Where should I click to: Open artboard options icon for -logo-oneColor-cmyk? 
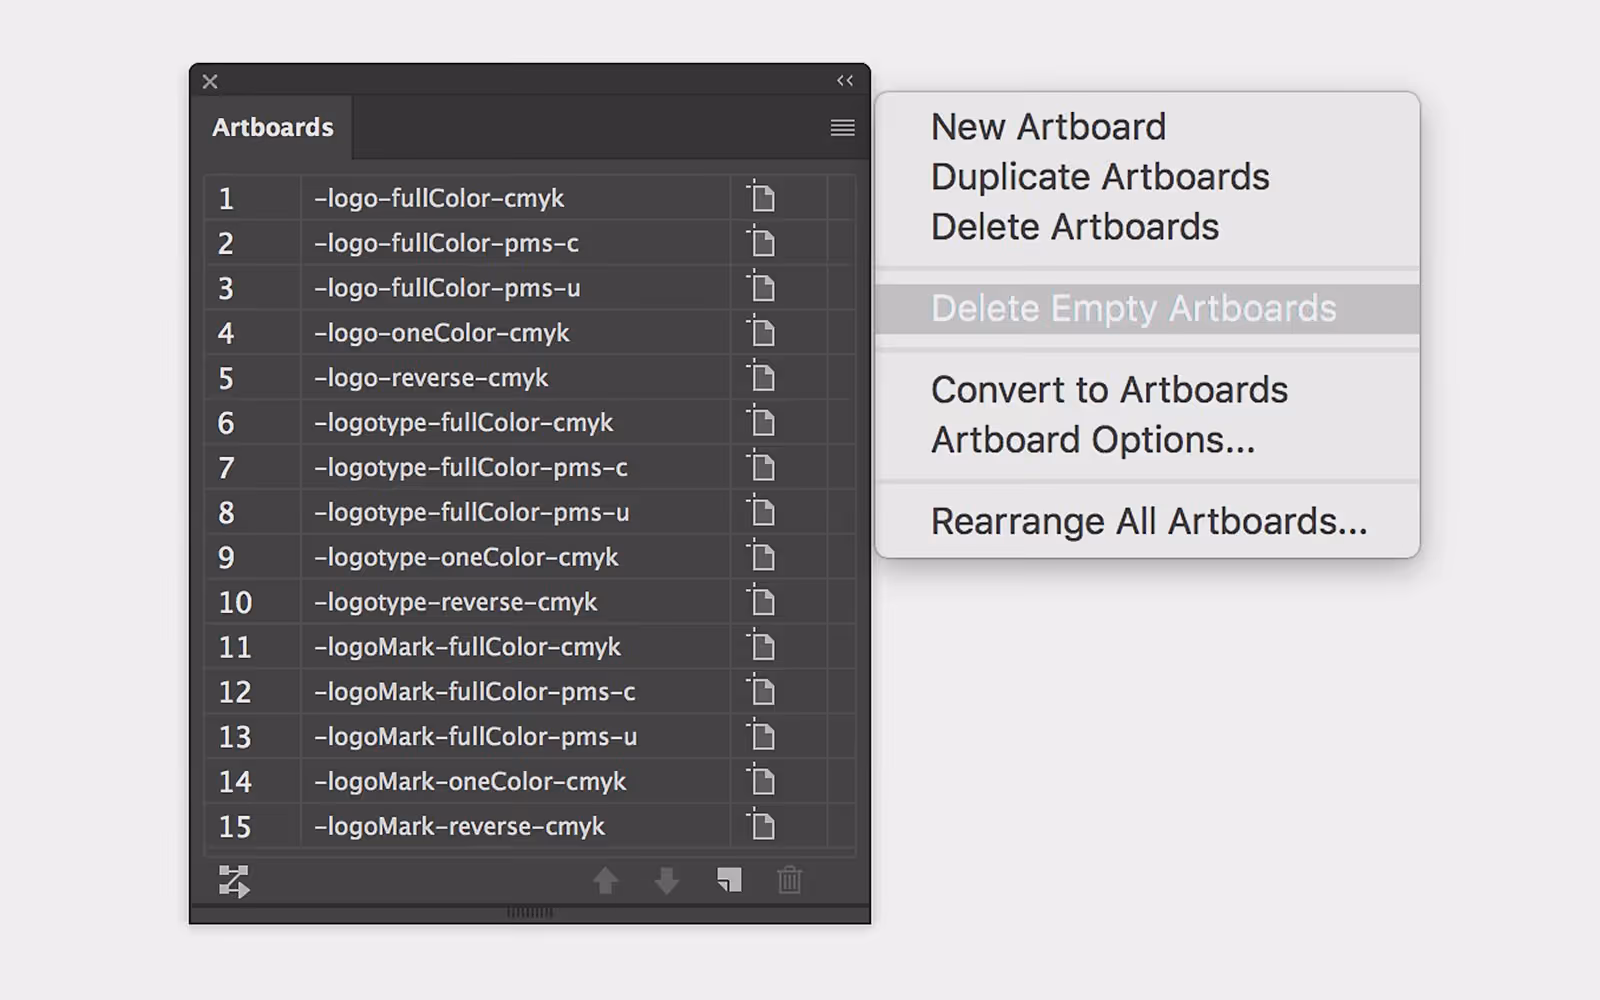(761, 332)
